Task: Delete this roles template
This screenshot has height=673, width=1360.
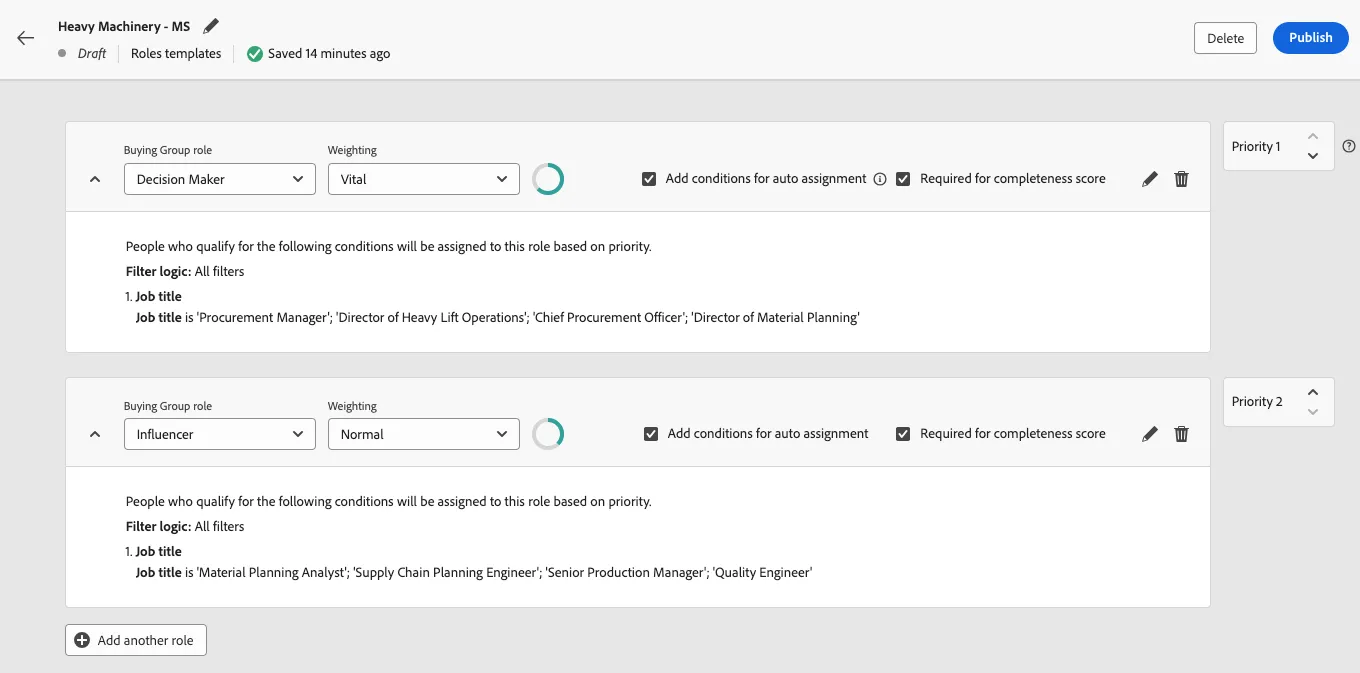Action: tap(1225, 38)
